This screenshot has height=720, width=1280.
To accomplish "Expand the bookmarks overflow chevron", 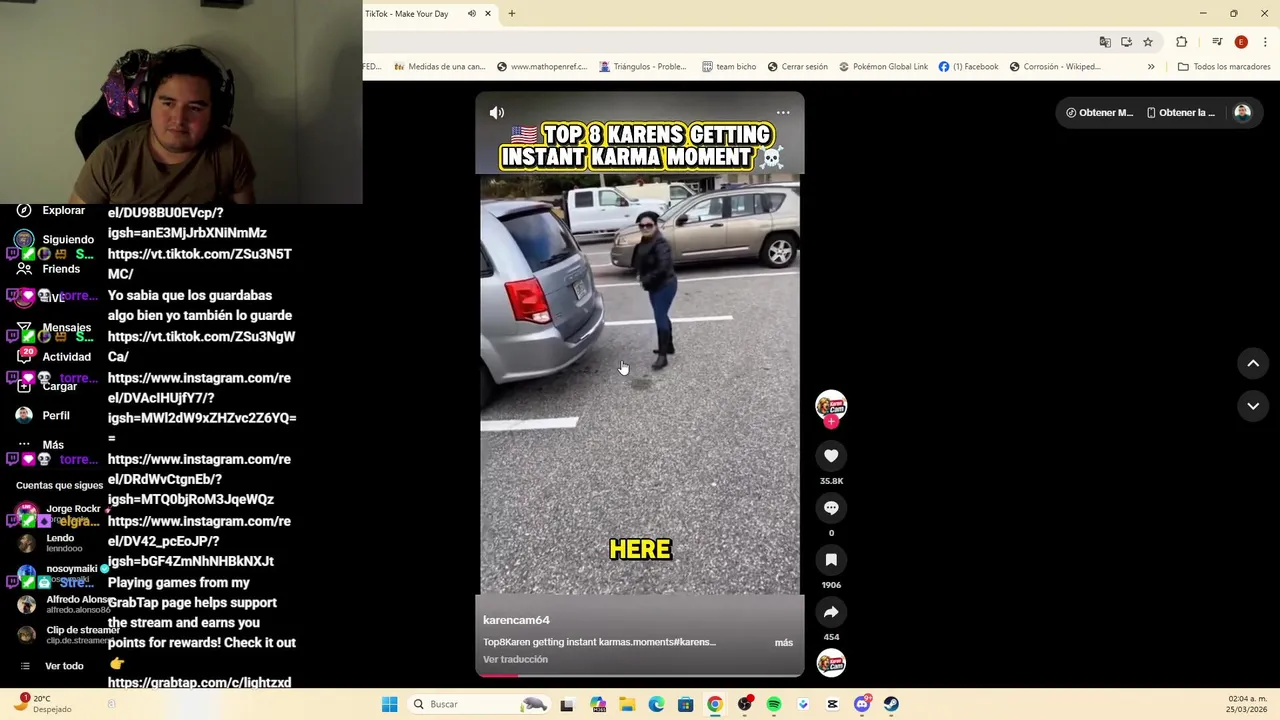I will [x=1151, y=67].
